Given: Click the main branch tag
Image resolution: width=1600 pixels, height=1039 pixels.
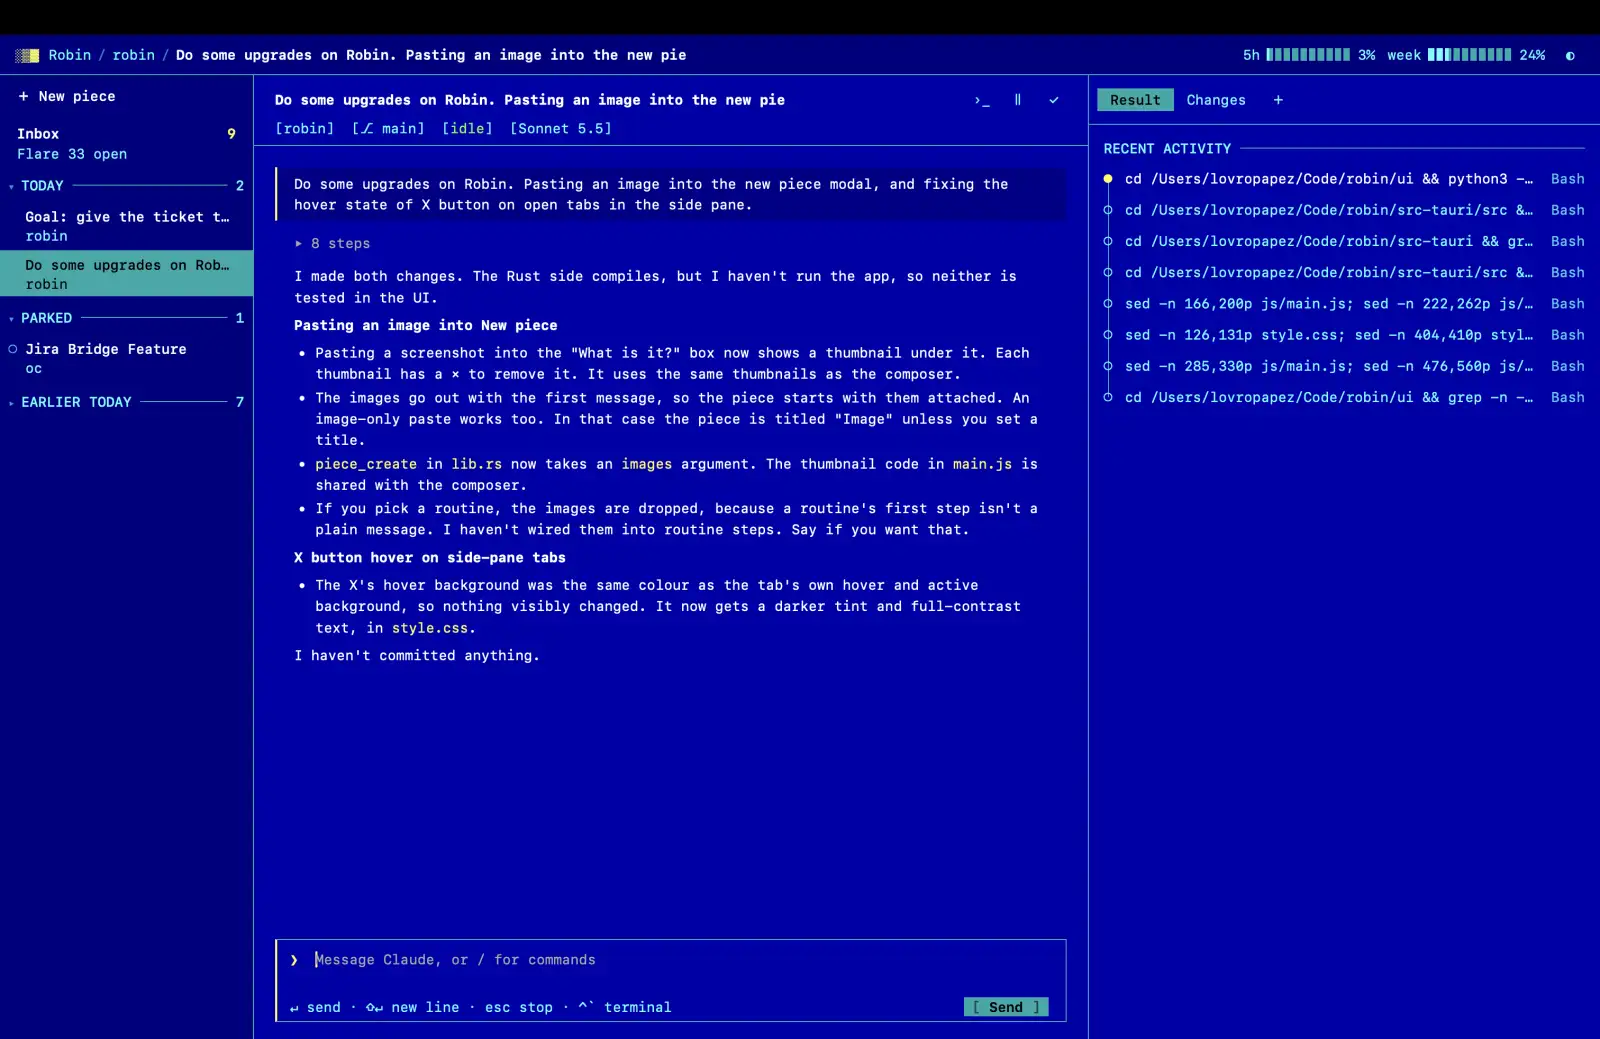Looking at the screenshot, I should [x=388, y=129].
